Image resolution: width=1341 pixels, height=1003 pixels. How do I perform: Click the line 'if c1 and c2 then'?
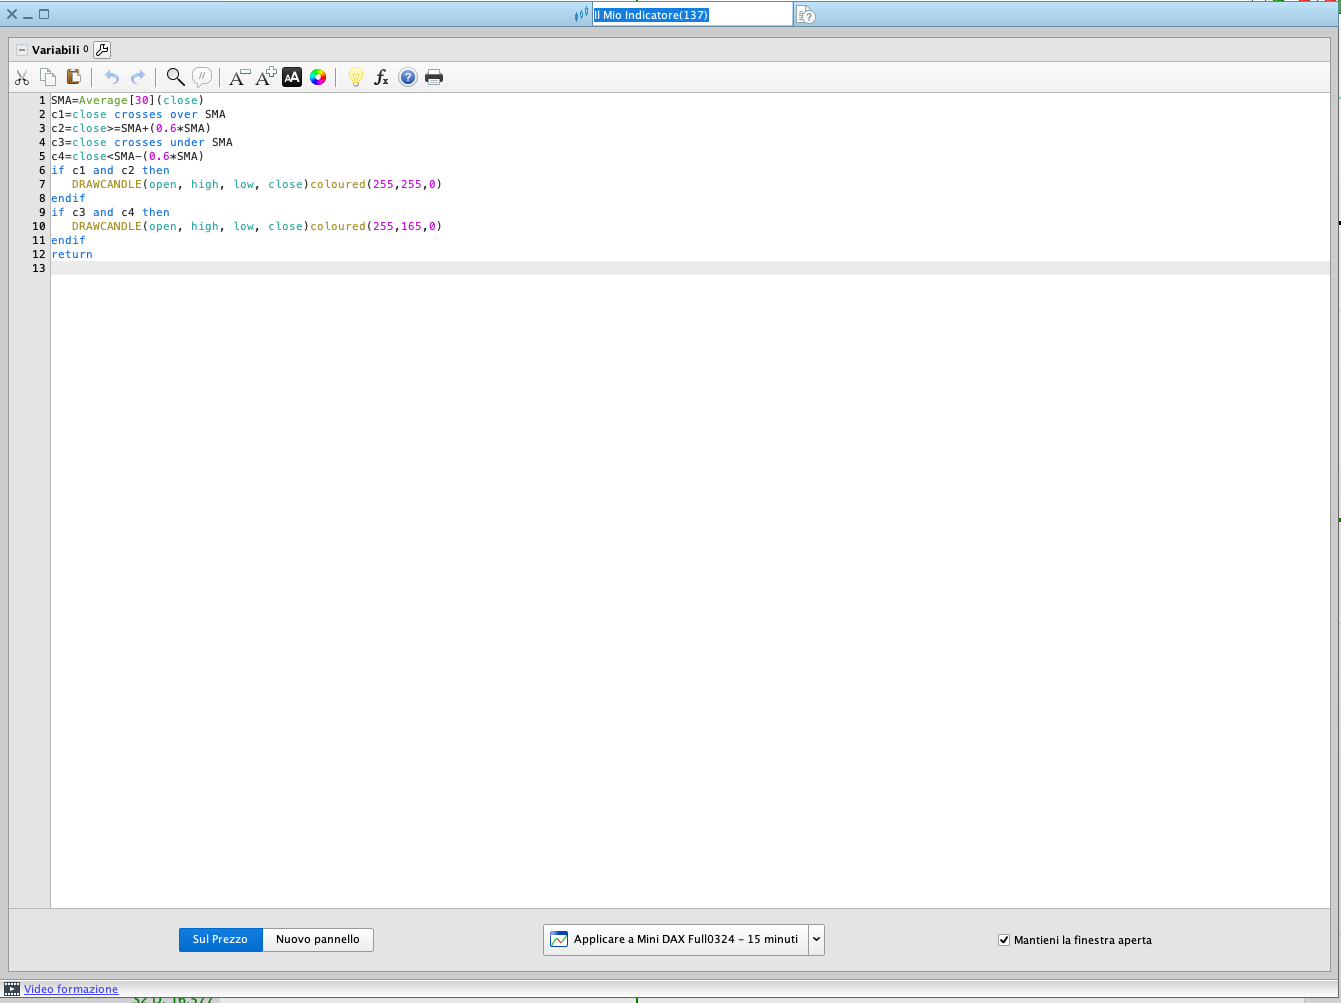coord(110,170)
